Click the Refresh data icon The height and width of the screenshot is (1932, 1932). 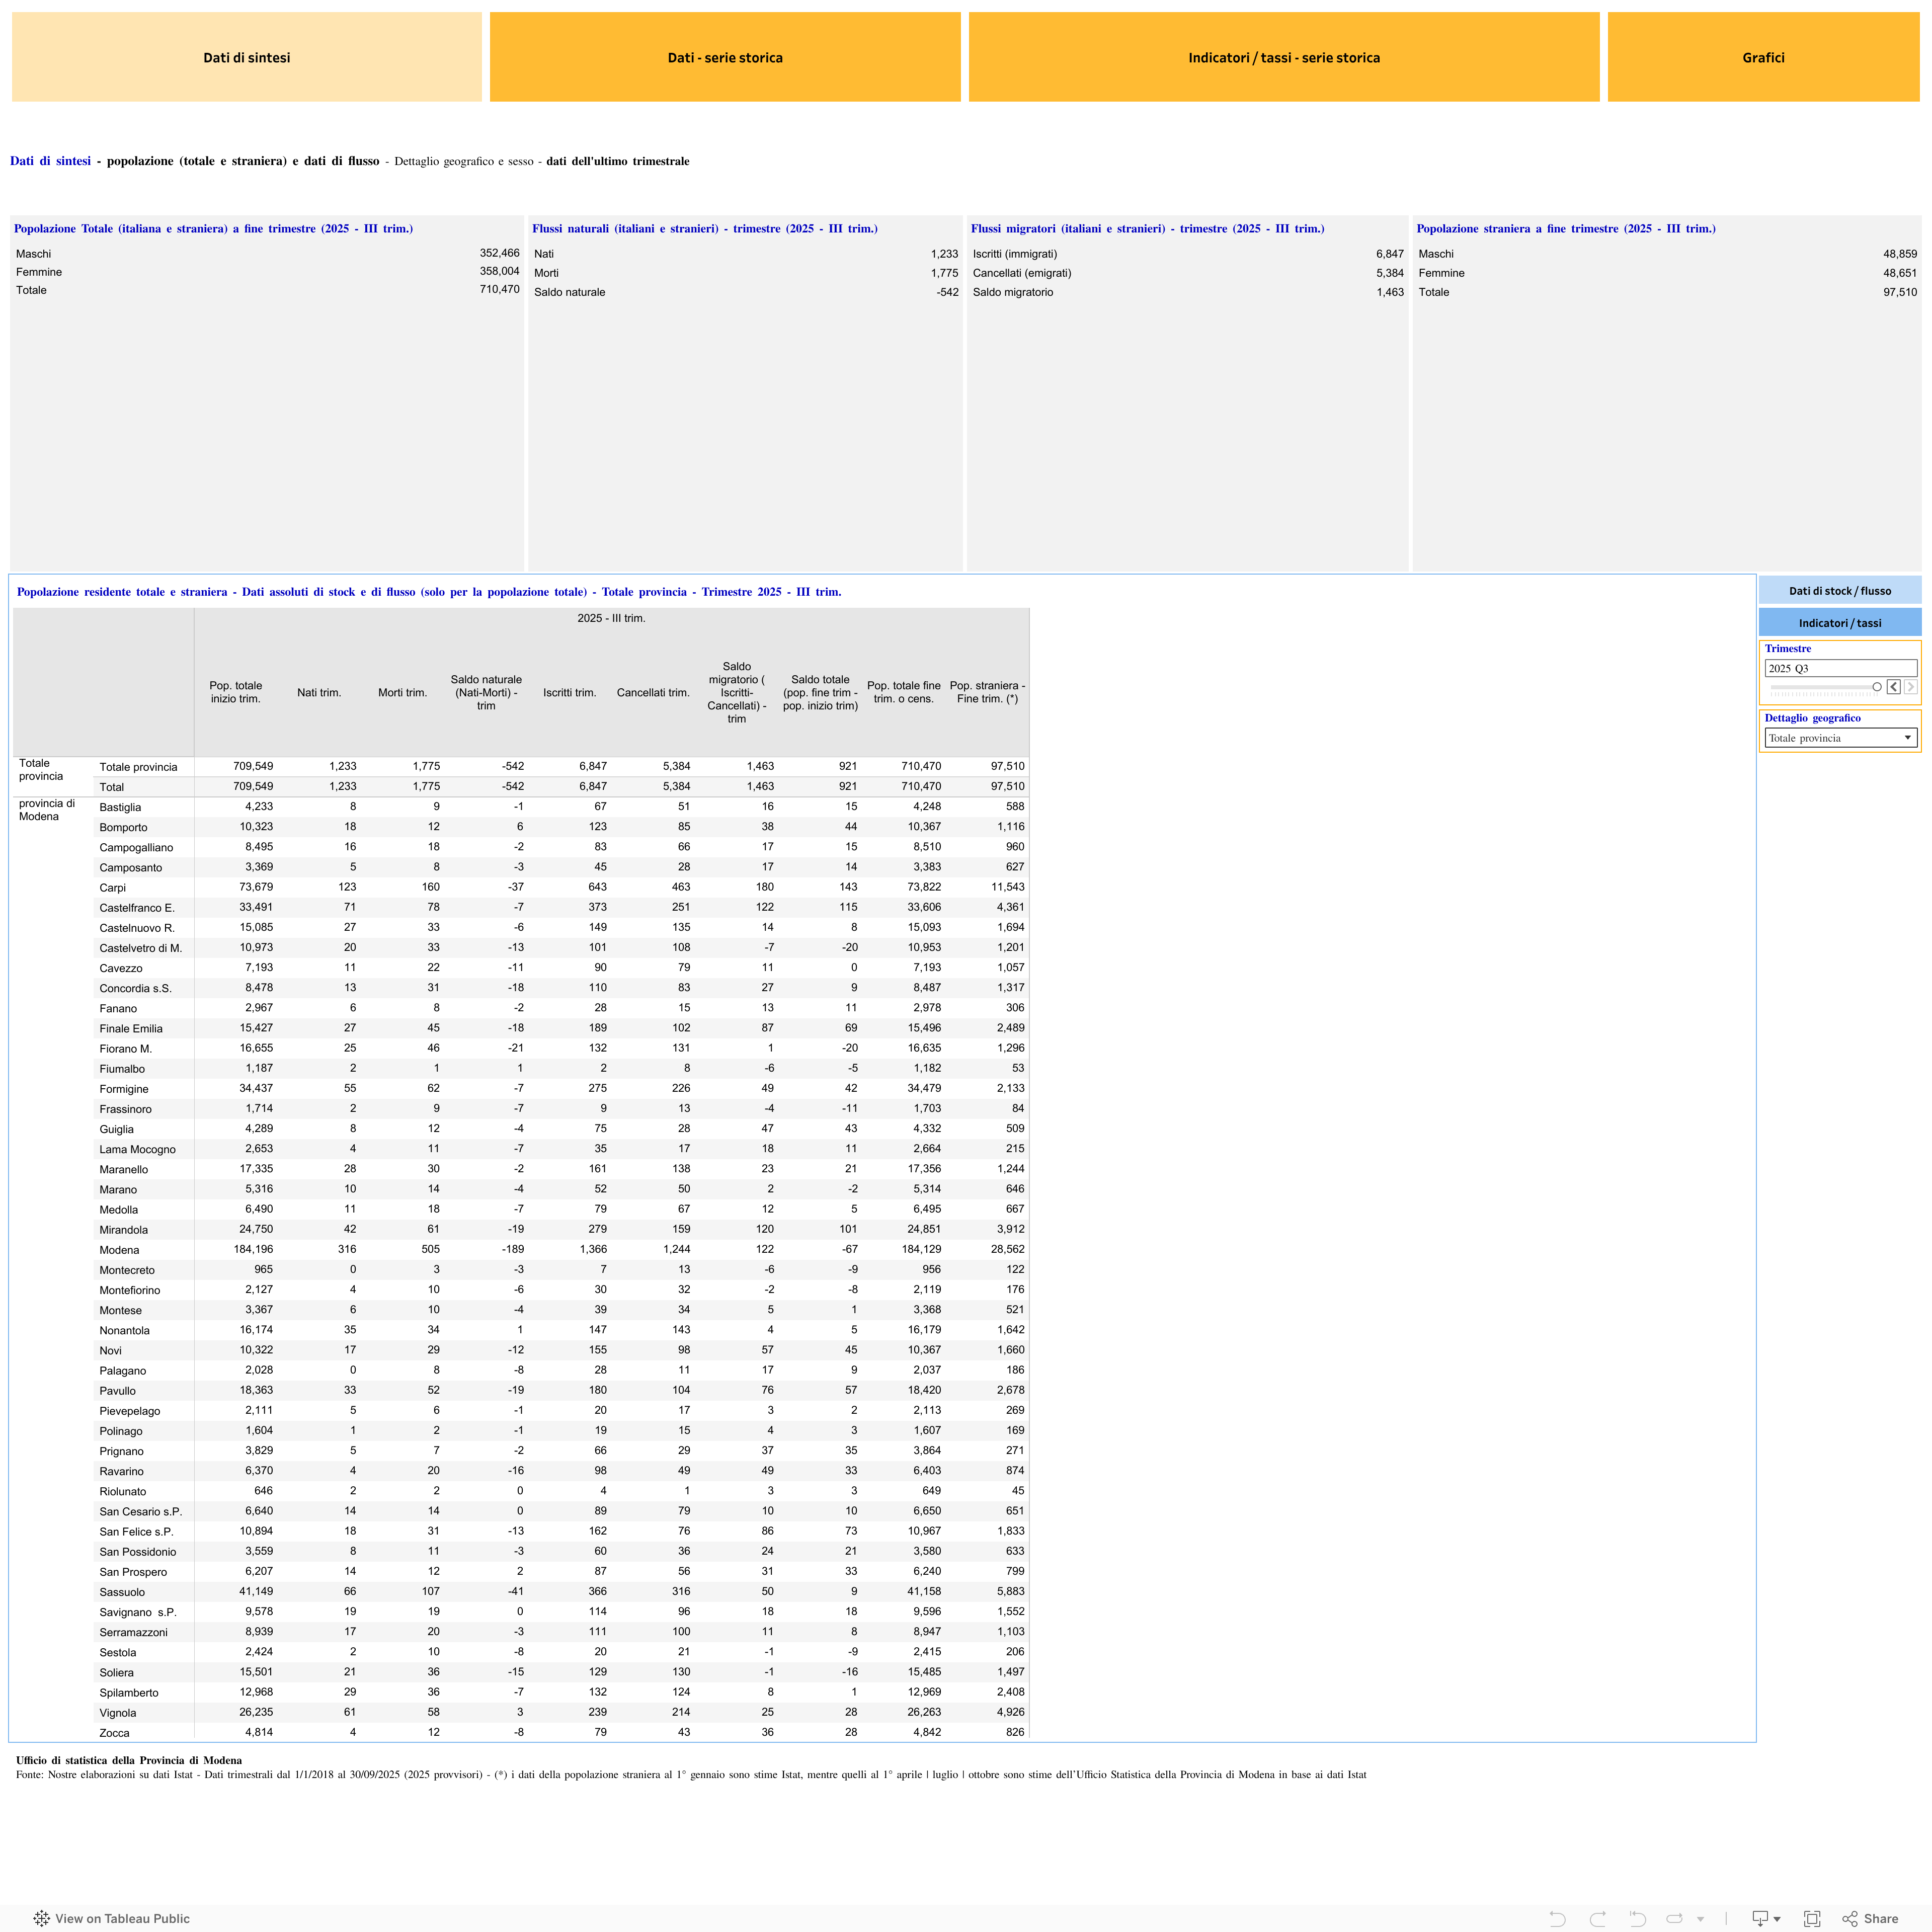pos(1674,1918)
